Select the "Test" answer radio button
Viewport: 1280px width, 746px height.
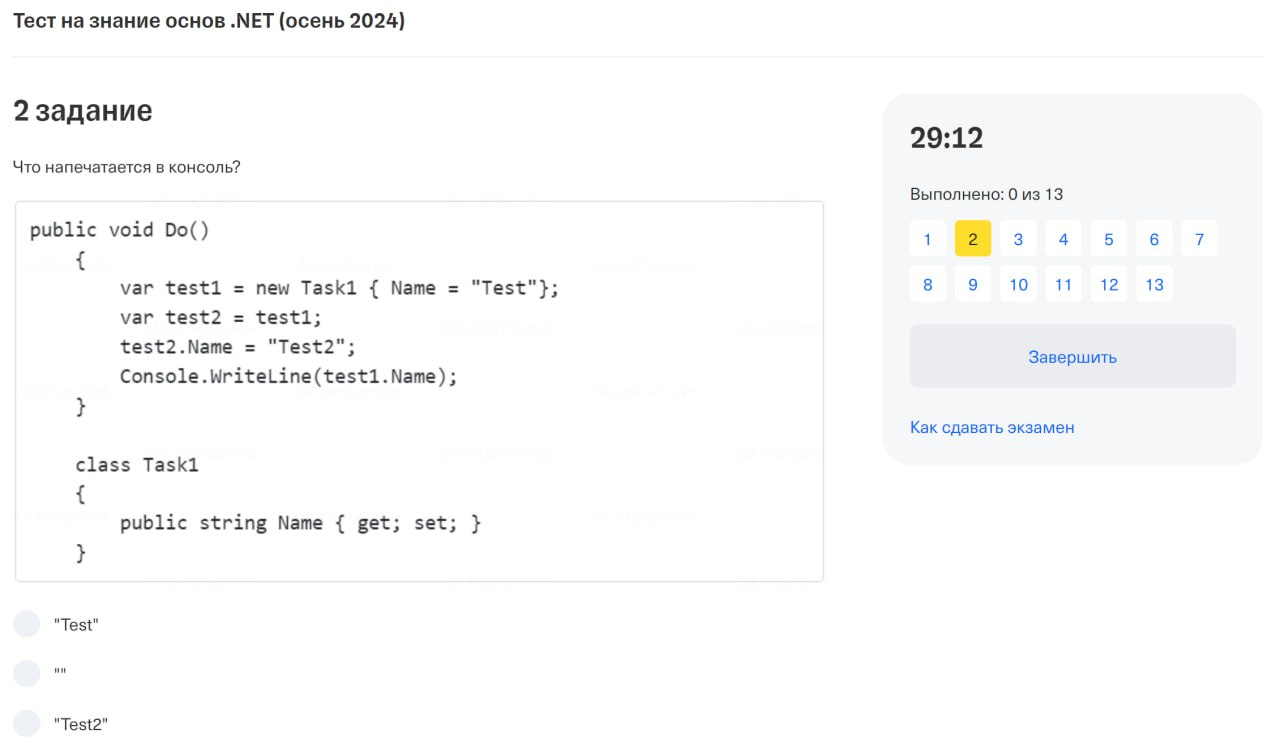(27, 625)
